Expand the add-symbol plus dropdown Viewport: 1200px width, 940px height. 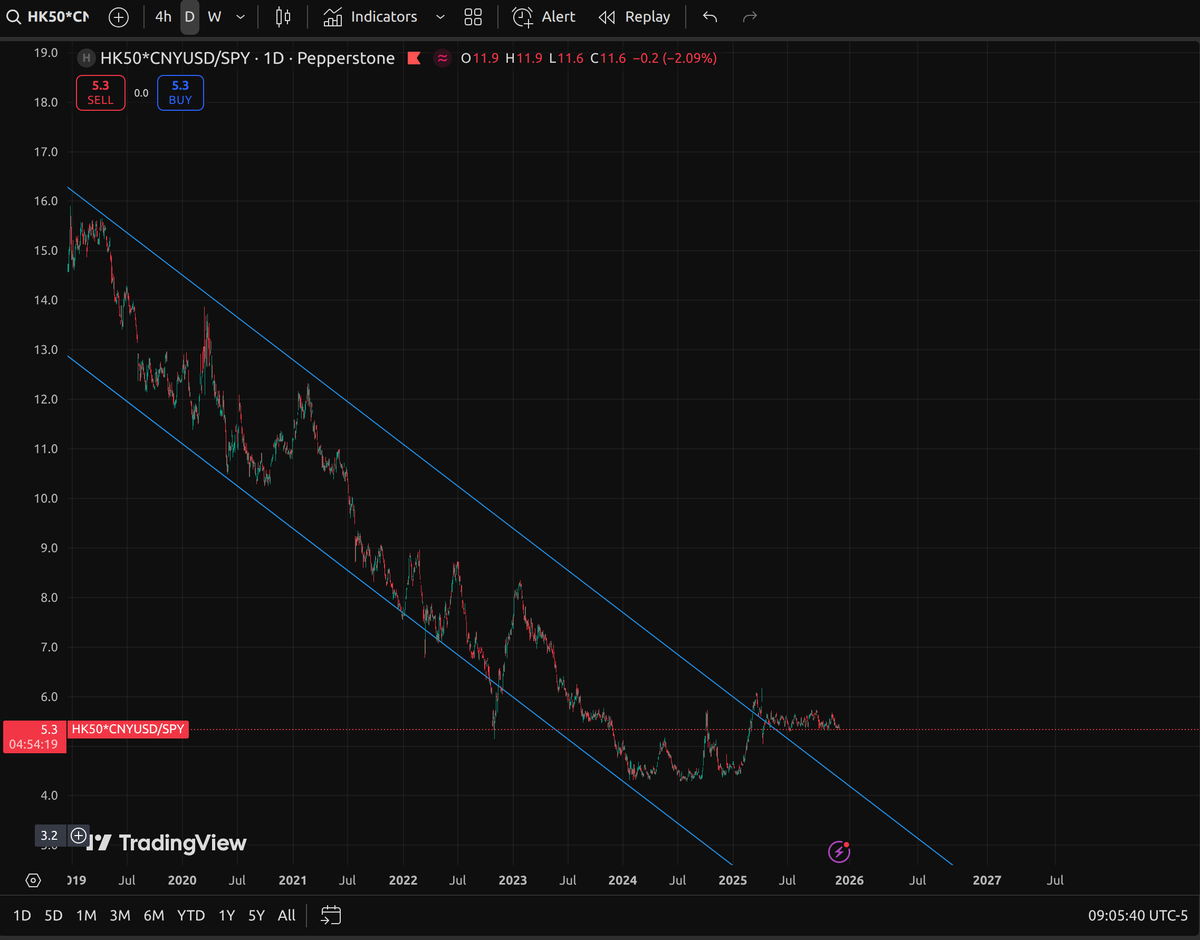tap(118, 16)
